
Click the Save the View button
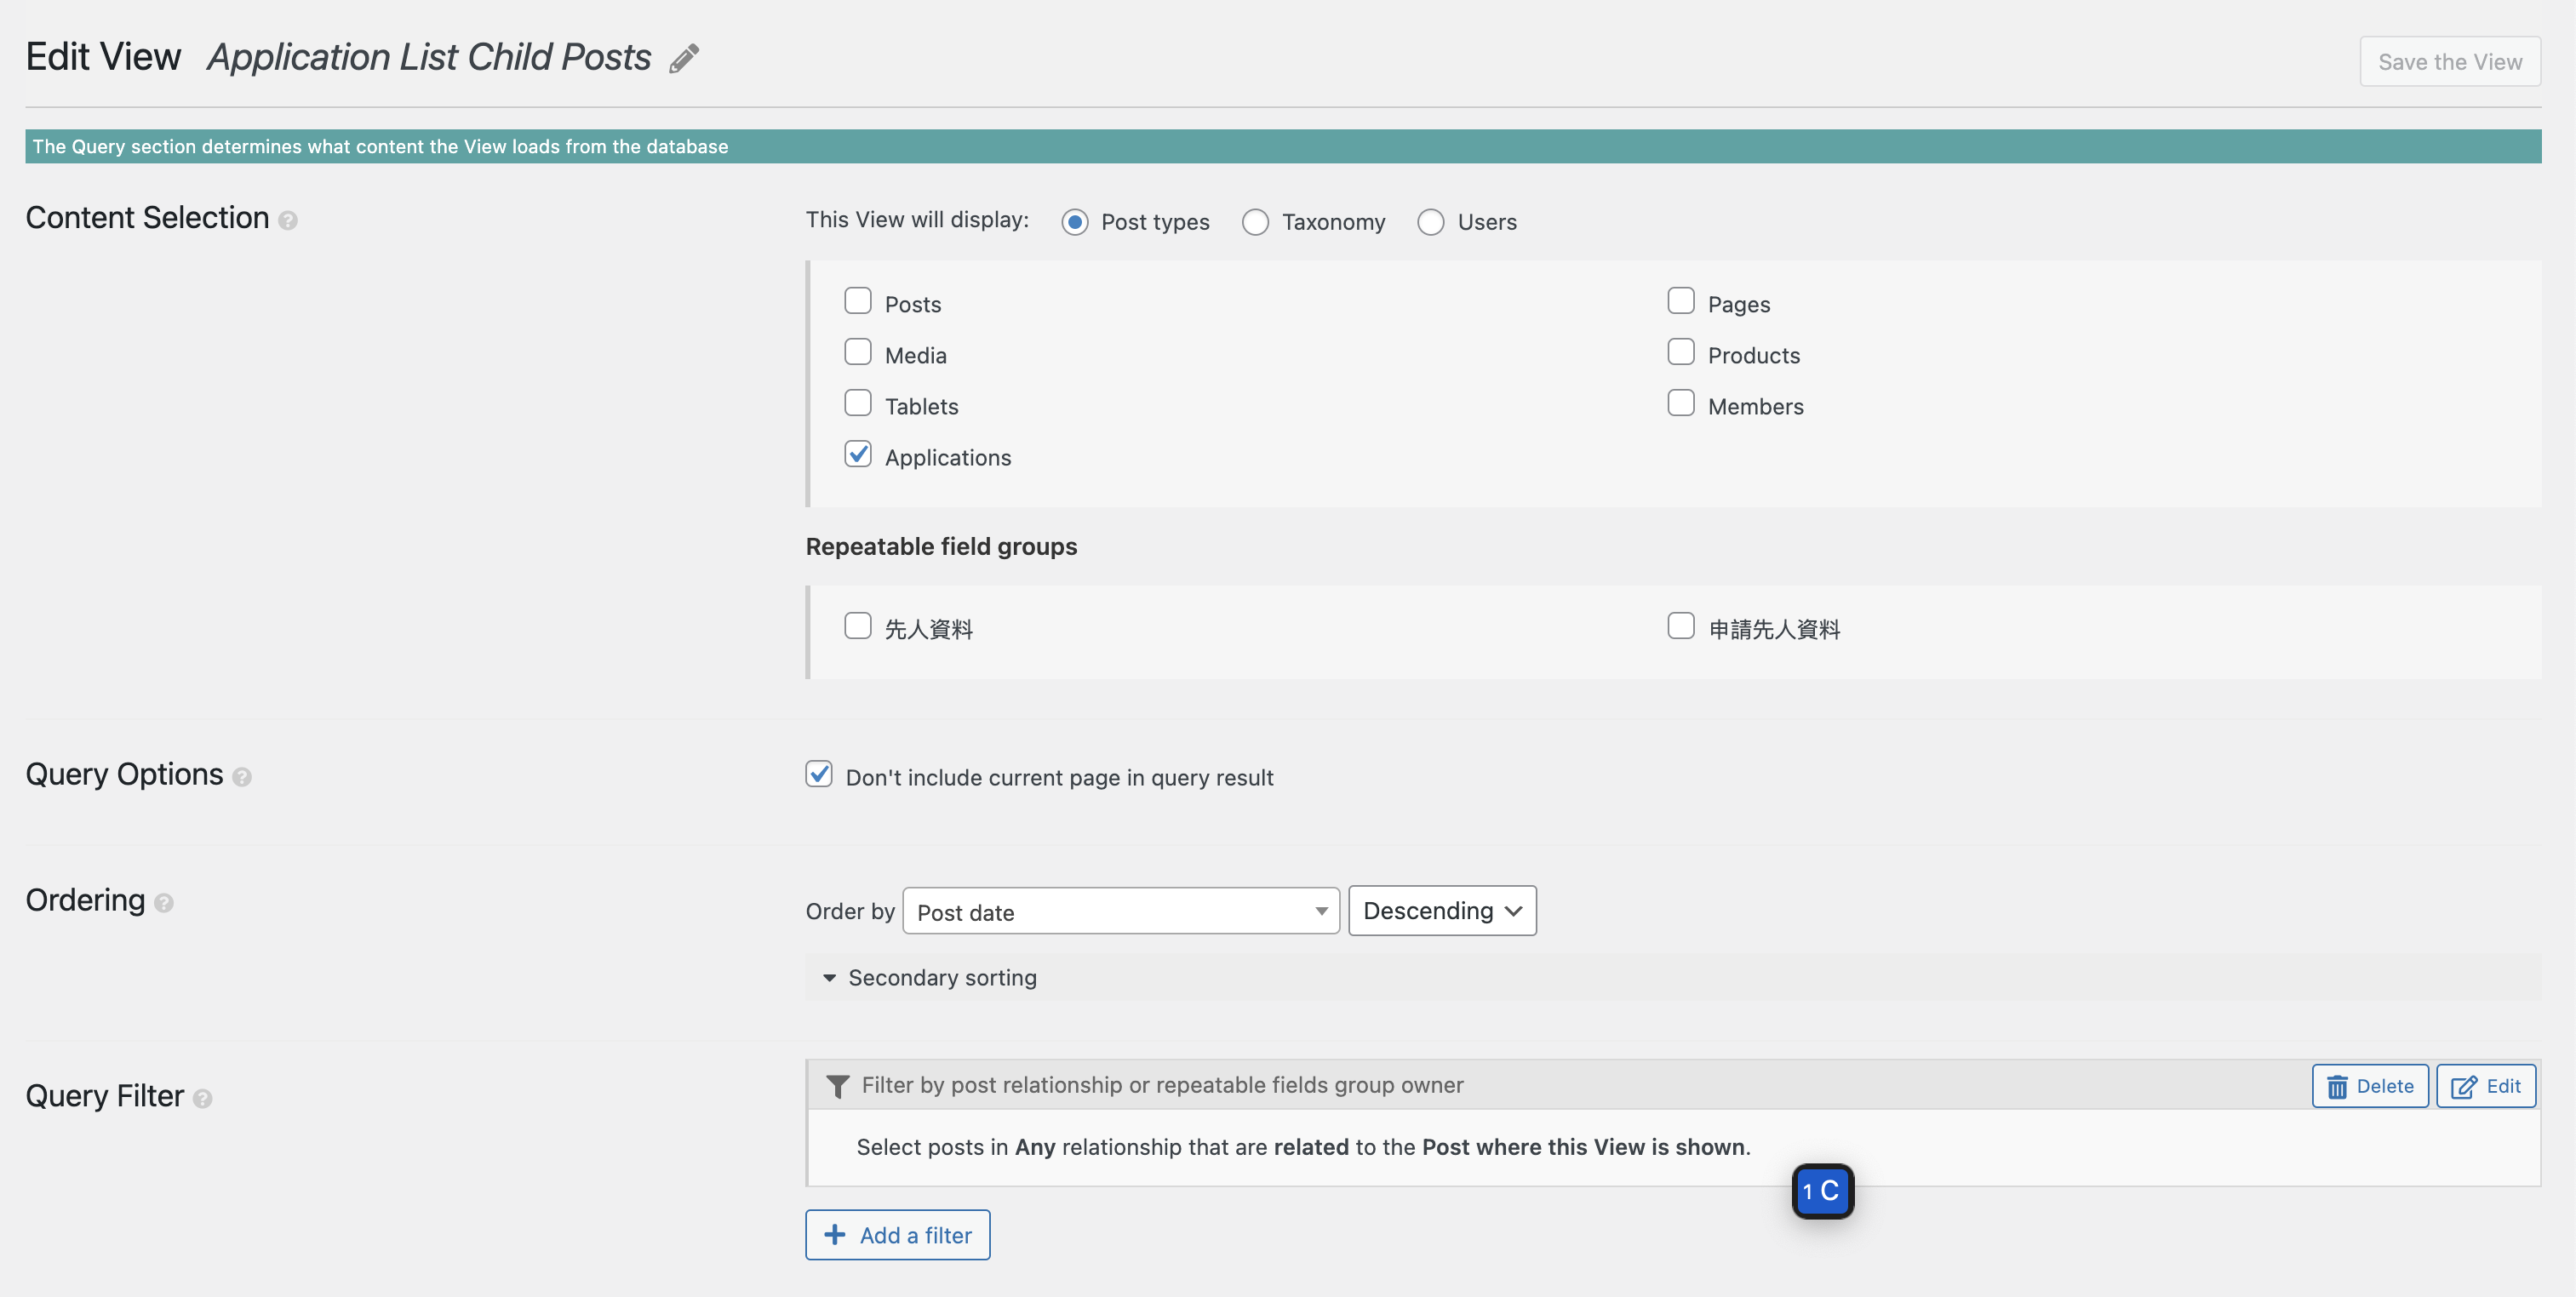point(2450,61)
